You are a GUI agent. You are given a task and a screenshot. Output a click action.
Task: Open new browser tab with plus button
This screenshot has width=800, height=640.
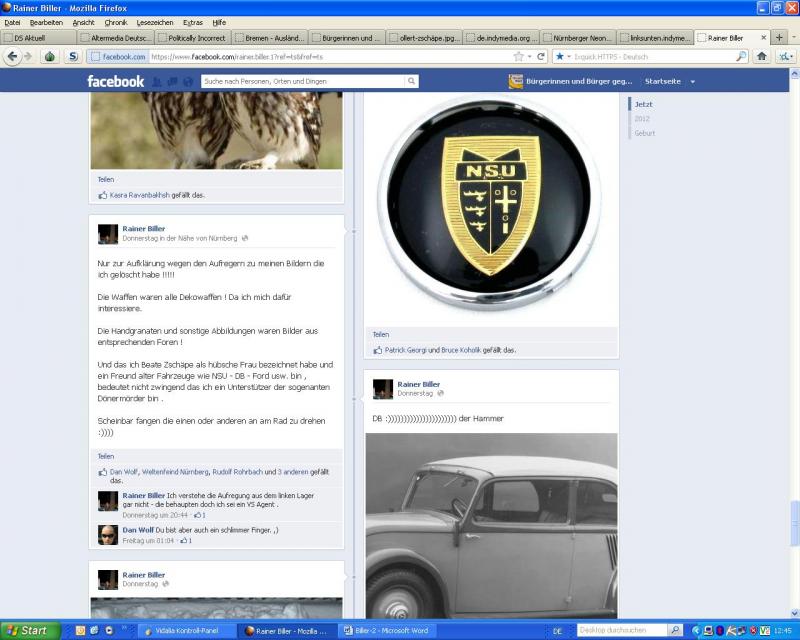coord(779,38)
